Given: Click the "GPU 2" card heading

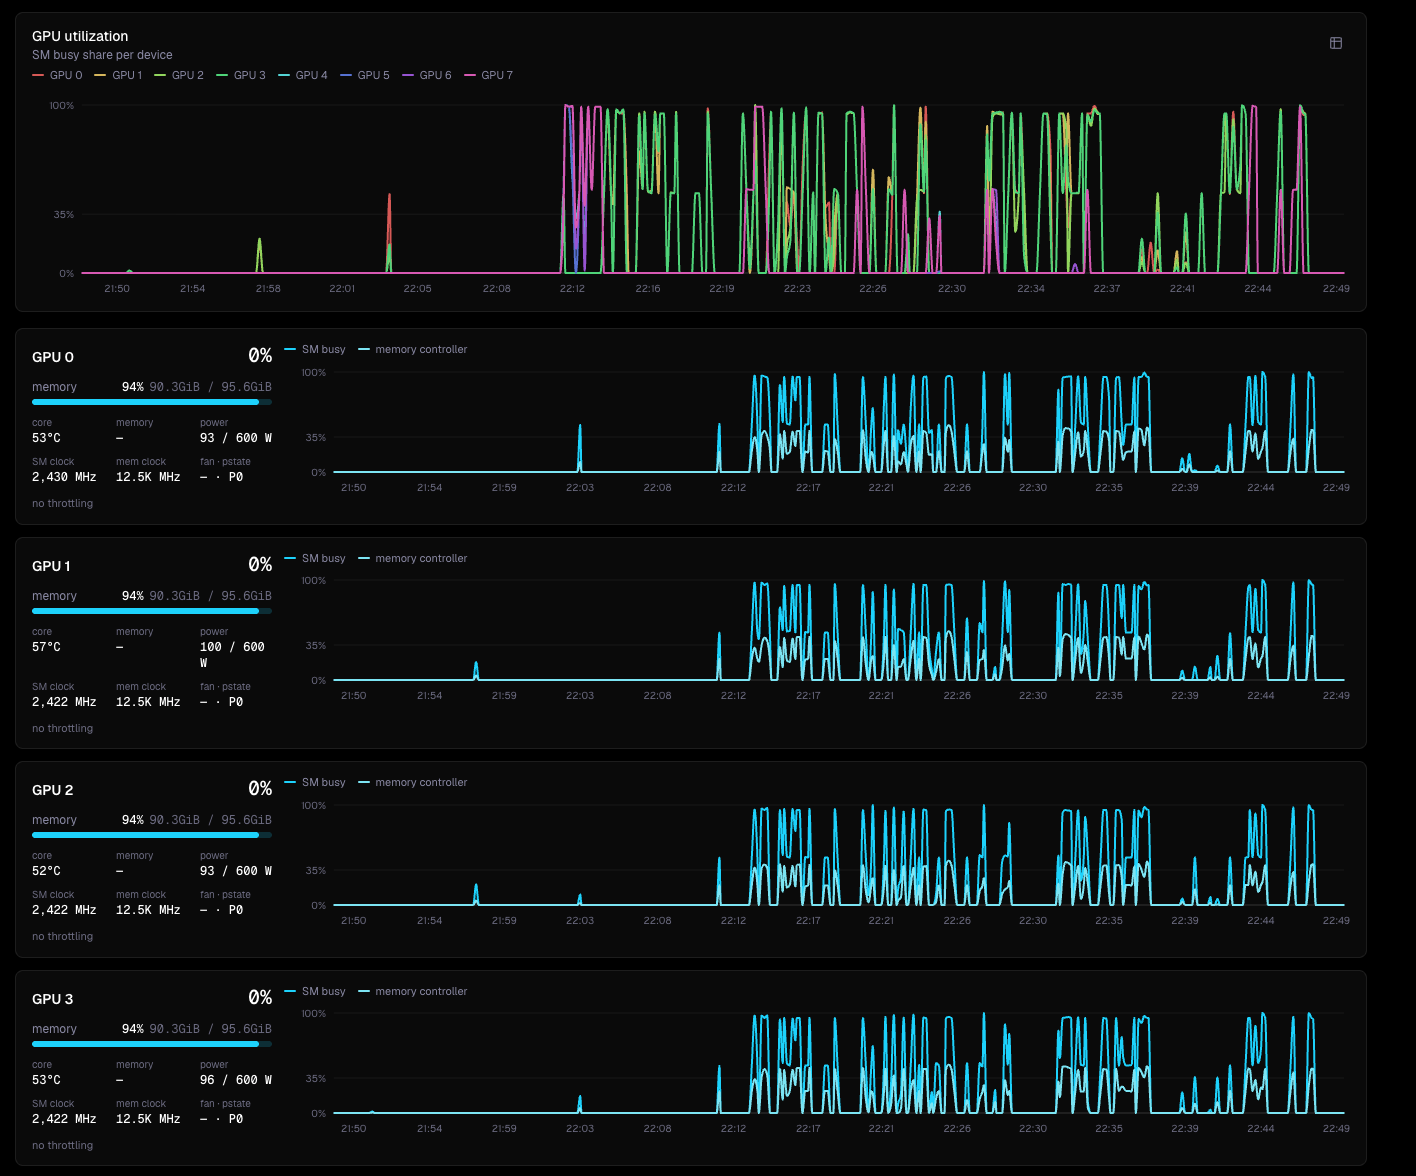Looking at the screenshot, I should pos(53,790).
